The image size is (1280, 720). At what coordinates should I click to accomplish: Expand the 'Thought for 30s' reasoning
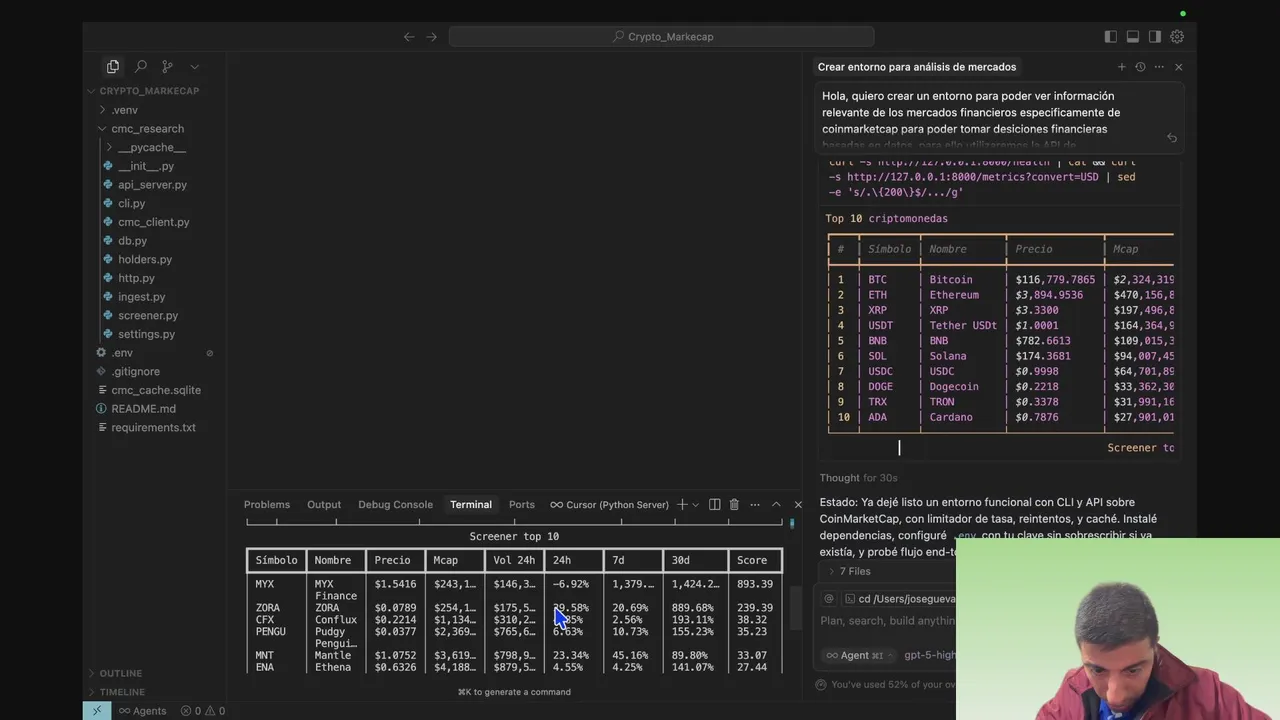tap(859, 478)
